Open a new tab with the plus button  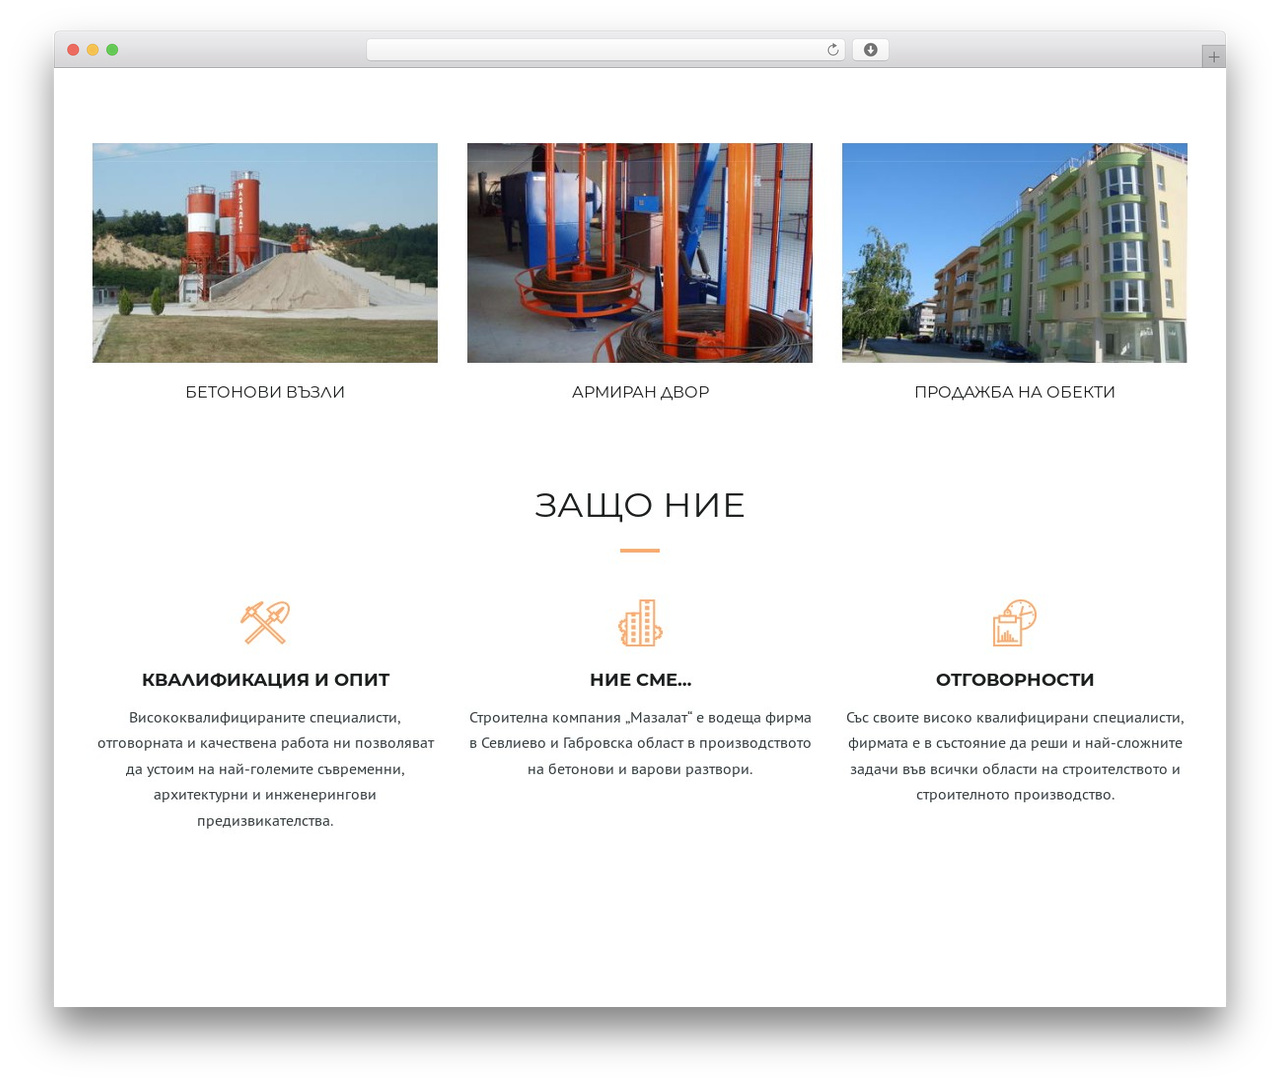coord(1213,57)
